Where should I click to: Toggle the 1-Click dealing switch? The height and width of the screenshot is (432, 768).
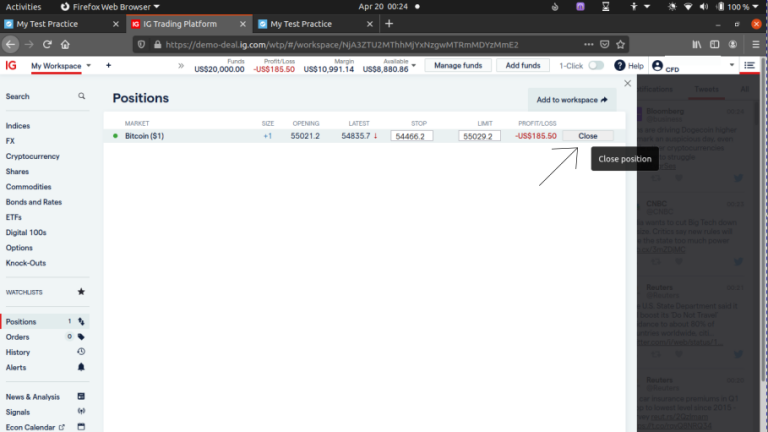click(596, 65)
